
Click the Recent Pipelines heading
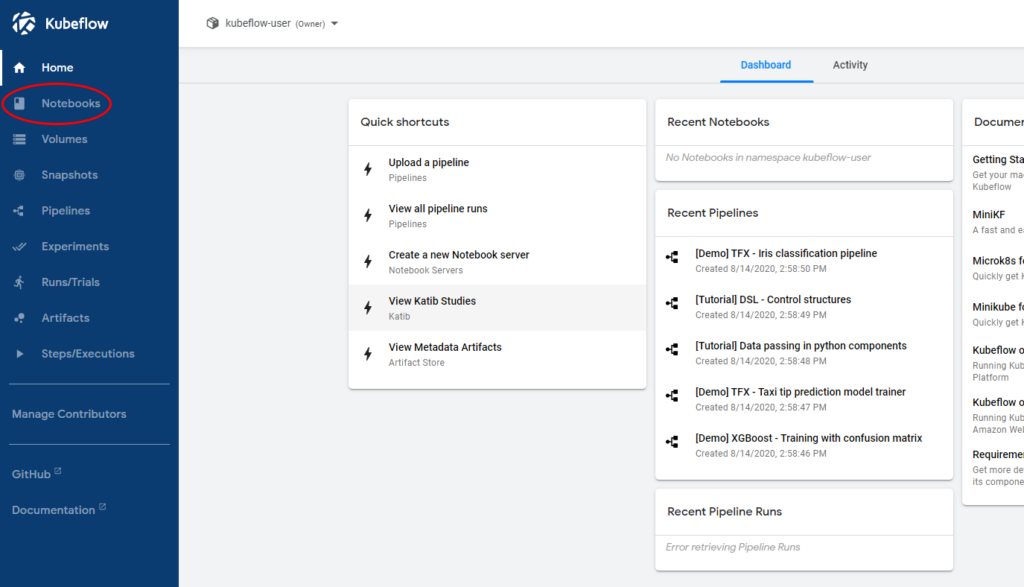tap(712, 213)
